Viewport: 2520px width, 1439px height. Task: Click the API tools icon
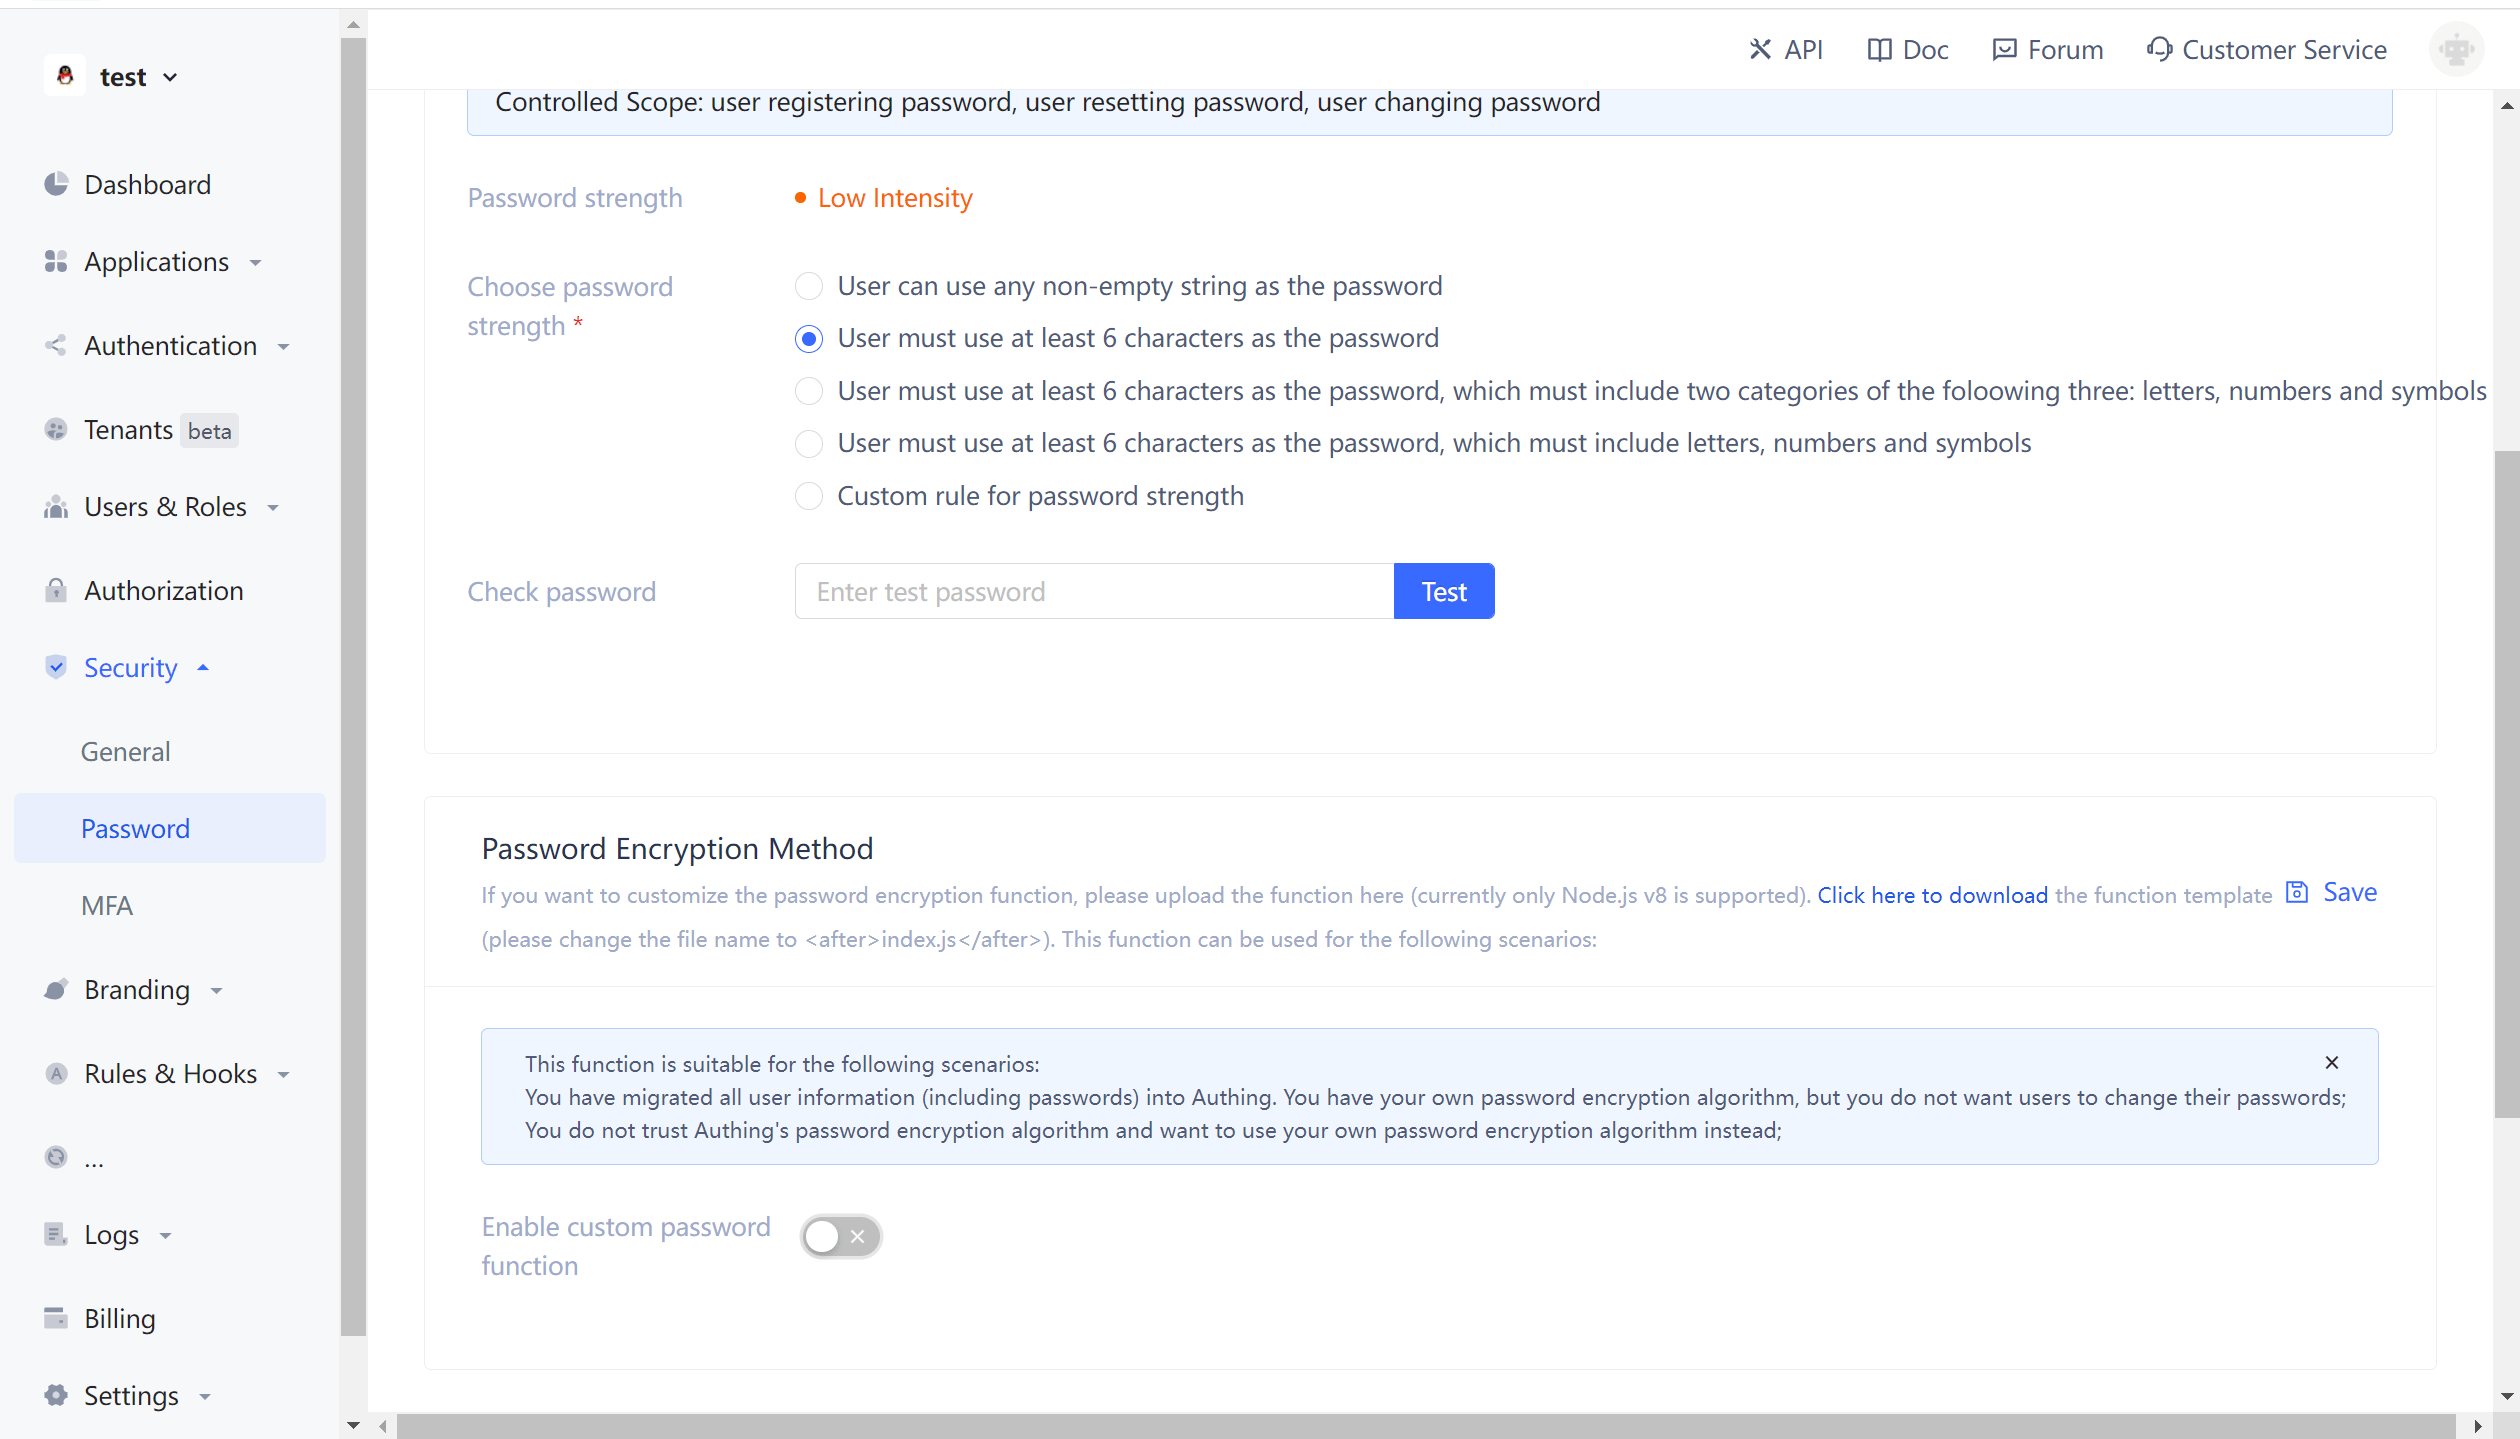[1760, 49]
